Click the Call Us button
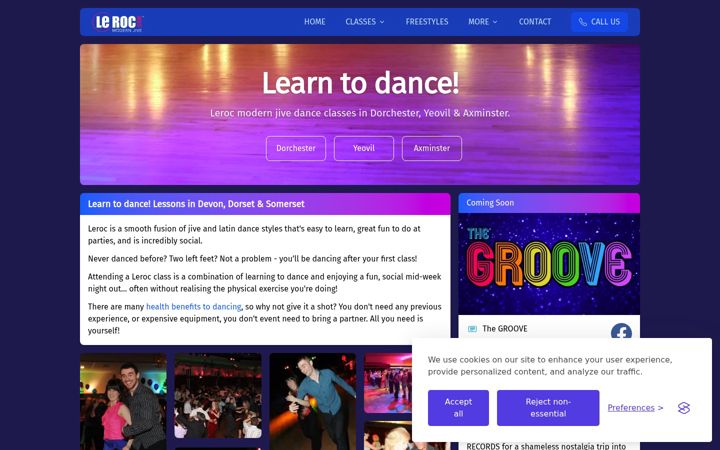The image size is (720, 450). (x=599, y=22)
